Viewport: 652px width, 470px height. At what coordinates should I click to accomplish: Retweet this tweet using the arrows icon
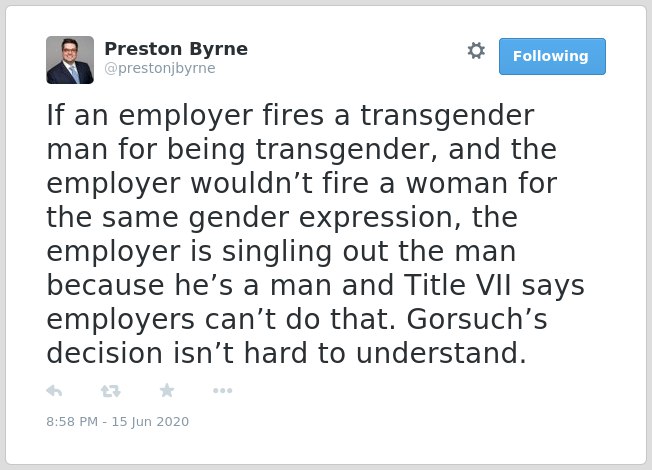(x=110, y=391)
